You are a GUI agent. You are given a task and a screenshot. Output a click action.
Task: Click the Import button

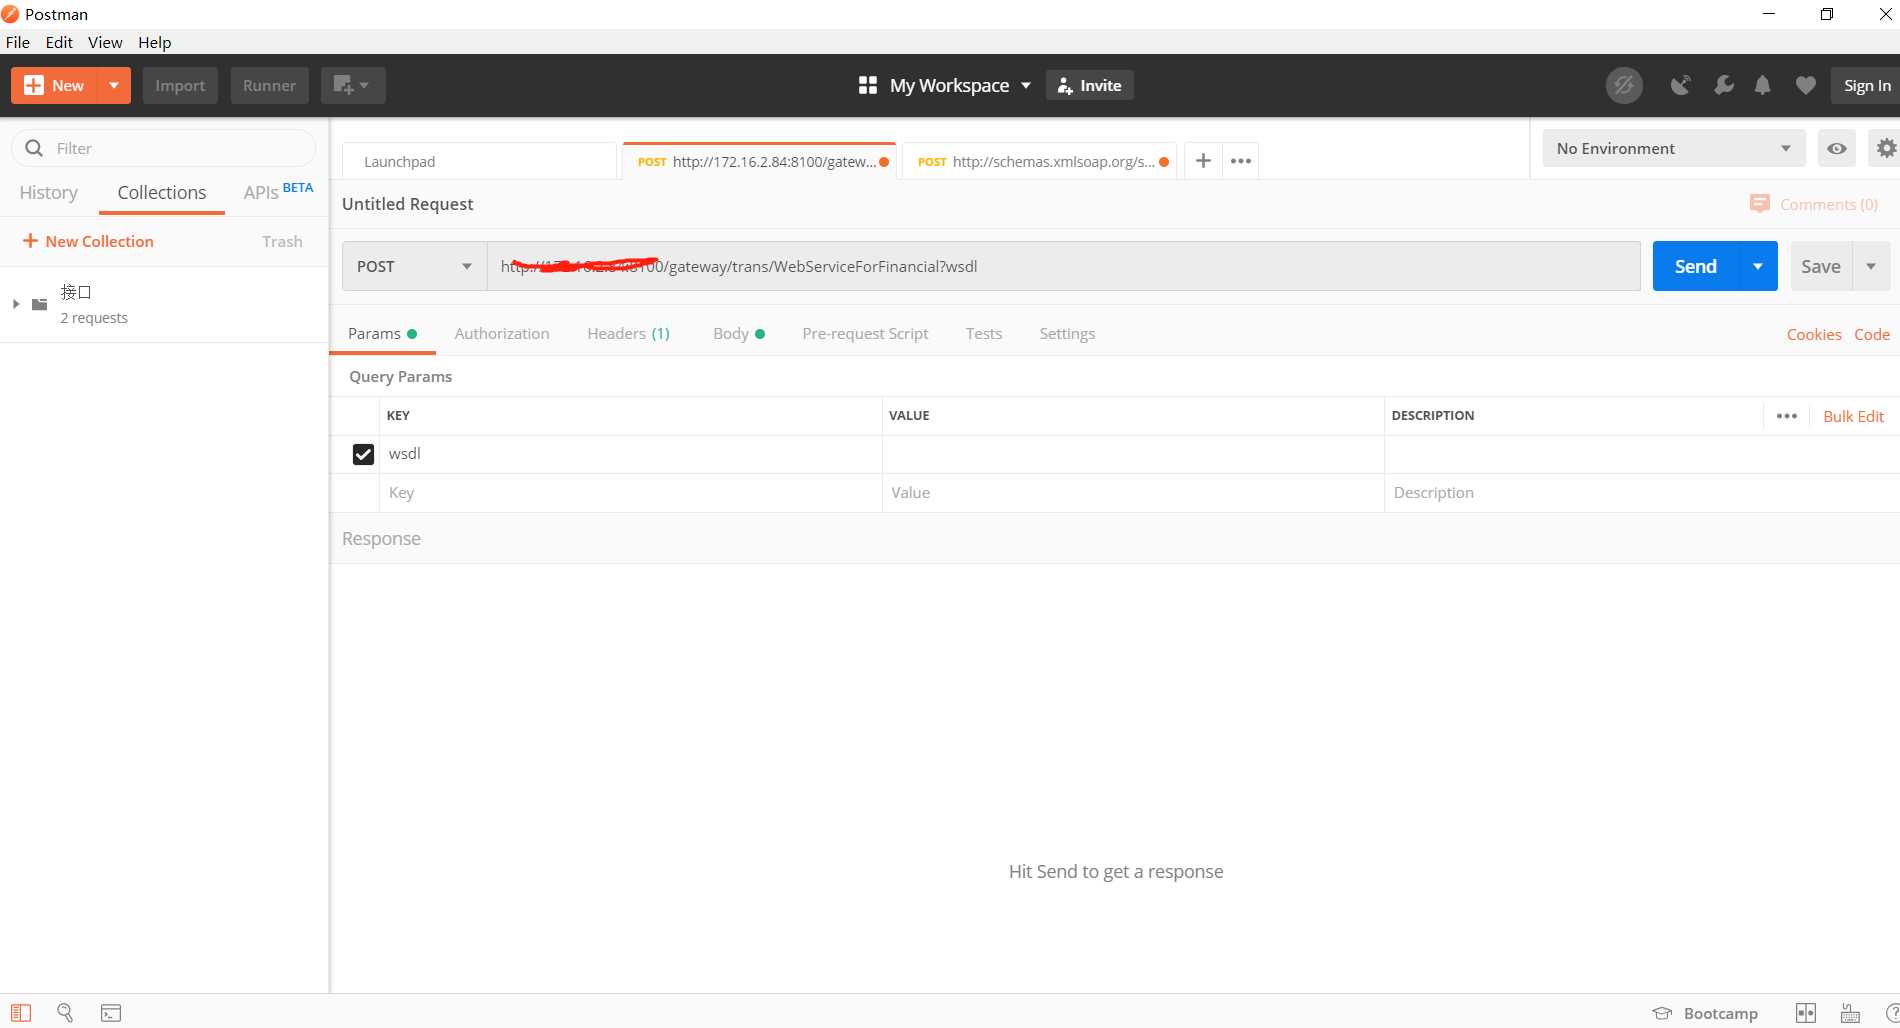180,86
